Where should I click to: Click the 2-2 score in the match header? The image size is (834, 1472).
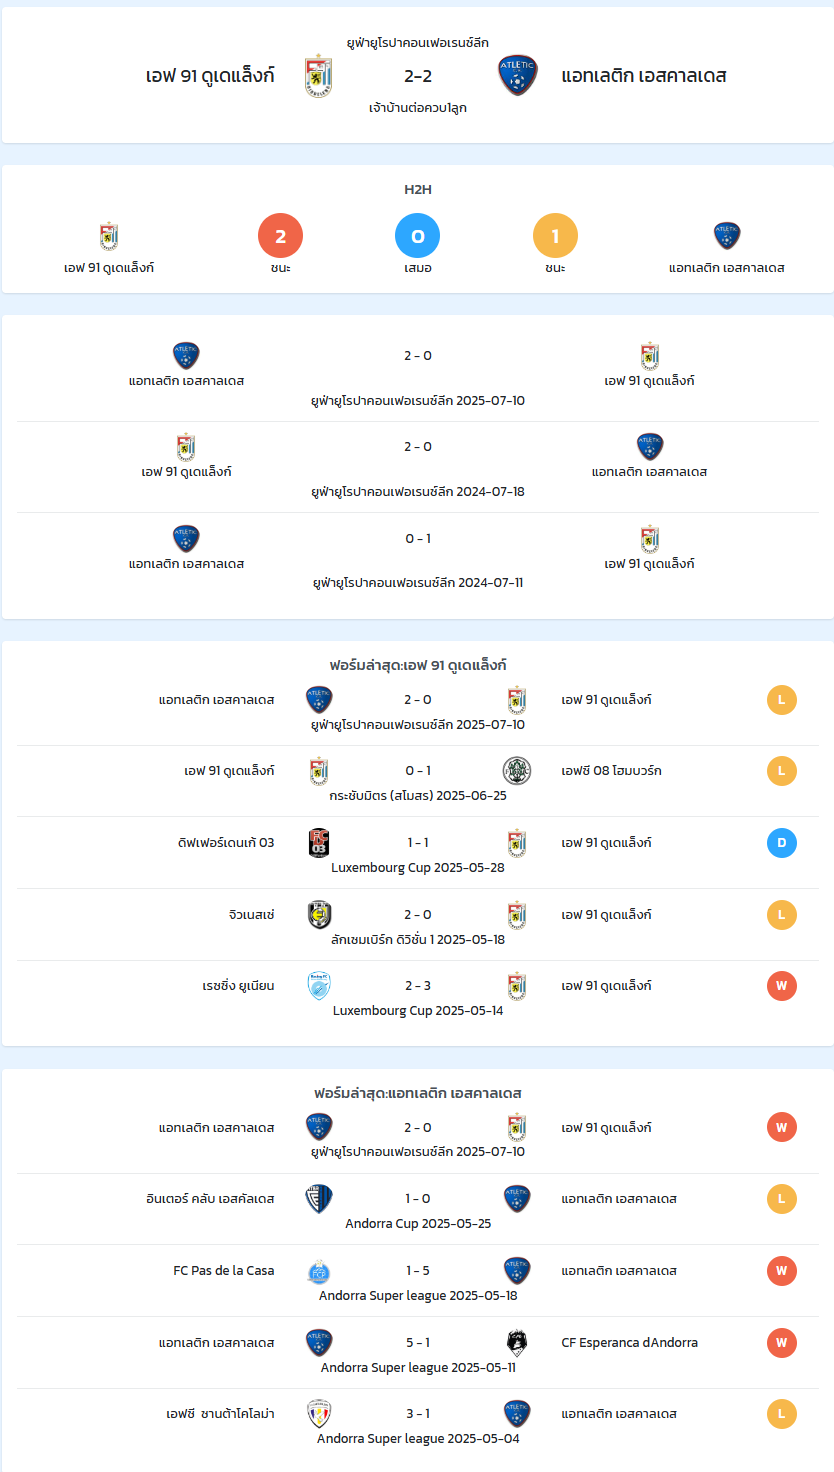click(418, 76)
